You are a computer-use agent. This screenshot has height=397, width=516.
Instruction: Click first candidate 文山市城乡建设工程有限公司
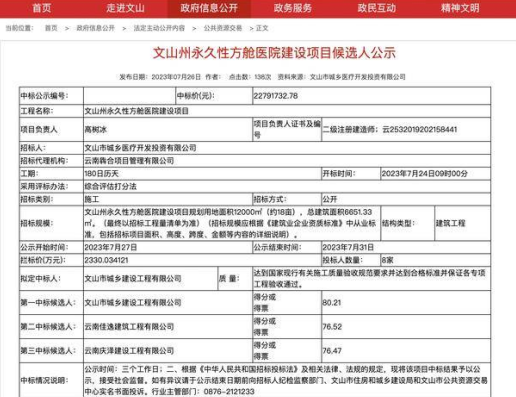[x=133, y=303]
